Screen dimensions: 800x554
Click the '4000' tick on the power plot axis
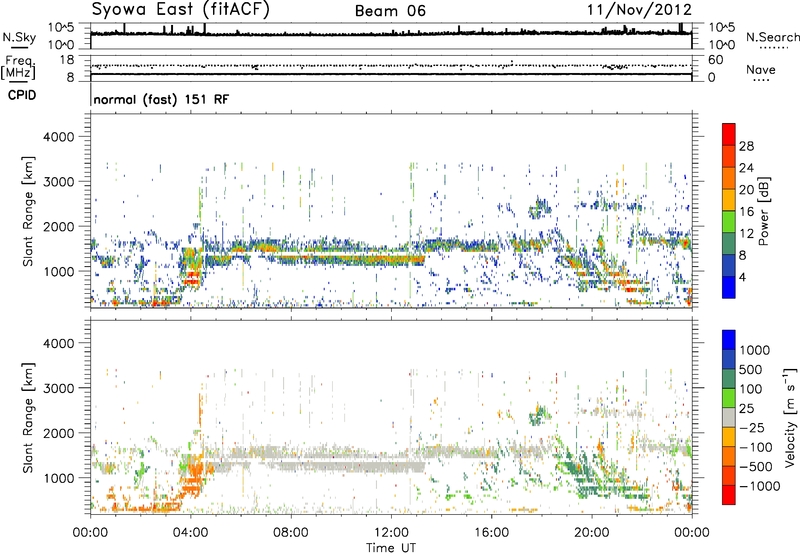pyautogui.click(x=58, y=137)
